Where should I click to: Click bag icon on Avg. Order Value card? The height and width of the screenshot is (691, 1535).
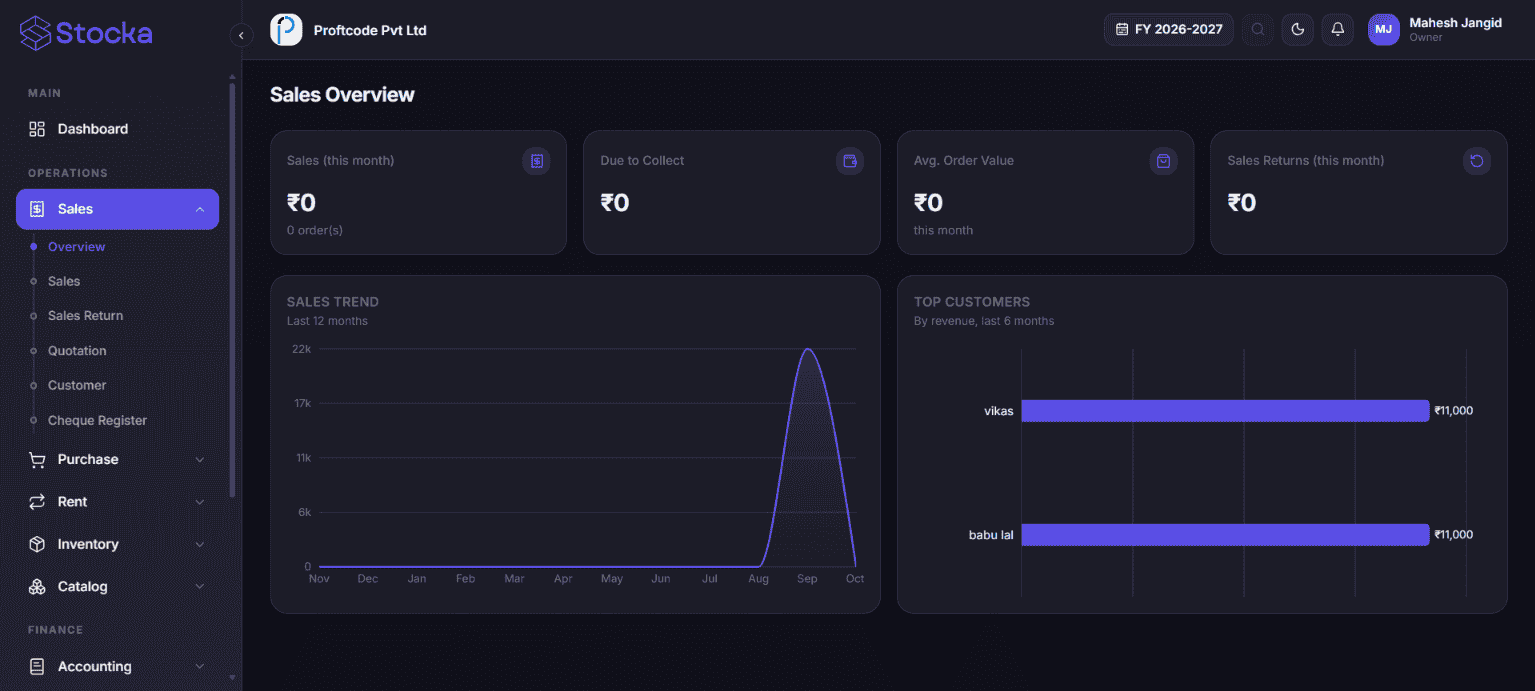(1163, 161)
